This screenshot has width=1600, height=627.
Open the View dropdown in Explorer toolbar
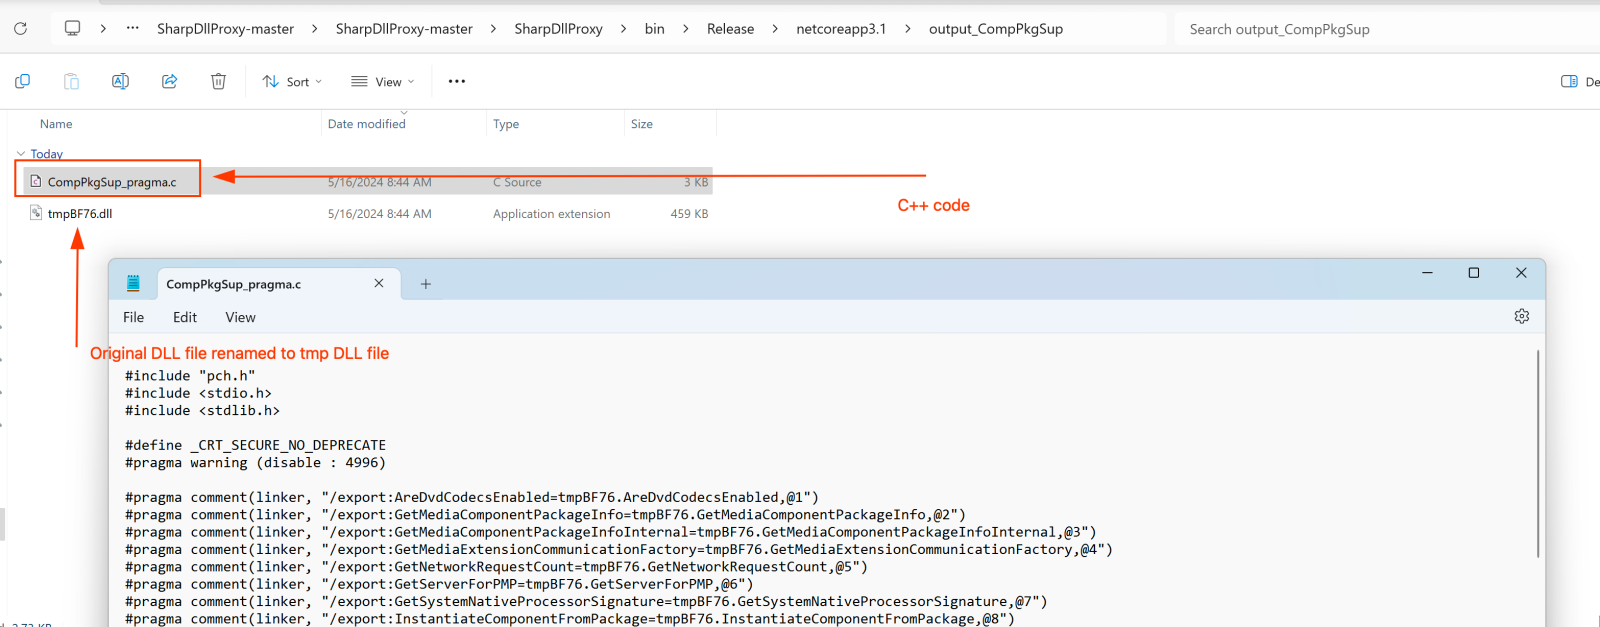point(382,82)
